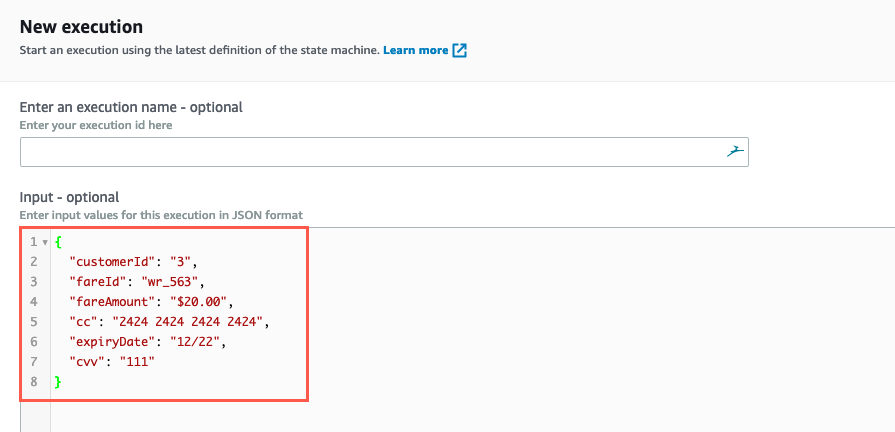Open the Learn more link
Image resolution: width=895 pixels, height=432 pixels.
coord(416,50)
